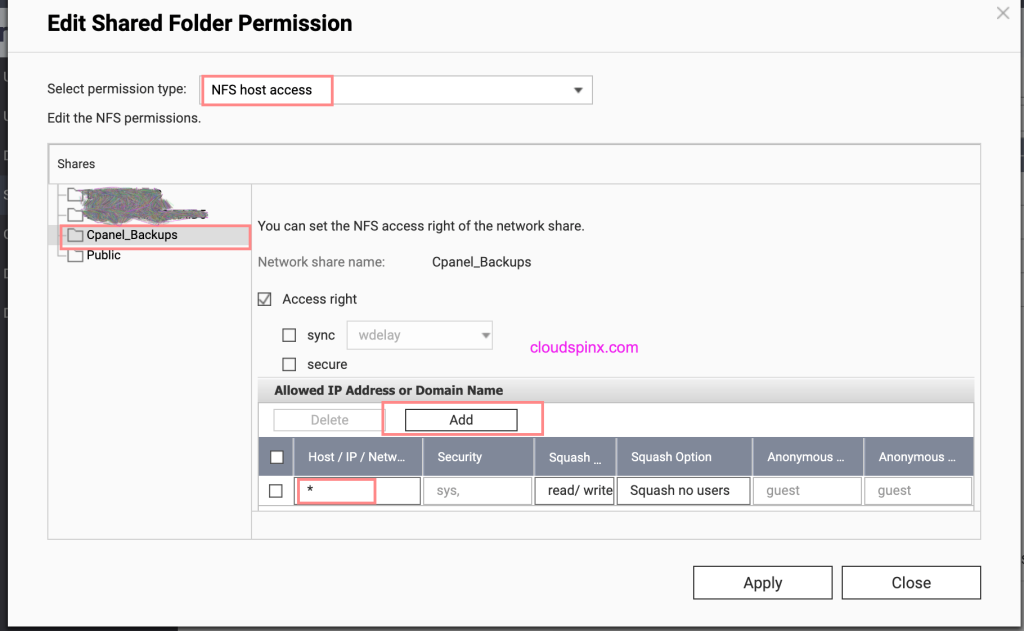Check the select-all header checkbox
Screen dimensions: 1024x631
[277, 458]
